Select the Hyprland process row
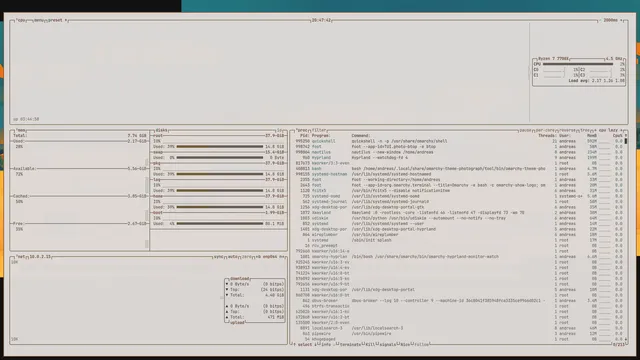Viewport: 640px width, 360px height. pos(459,158)
